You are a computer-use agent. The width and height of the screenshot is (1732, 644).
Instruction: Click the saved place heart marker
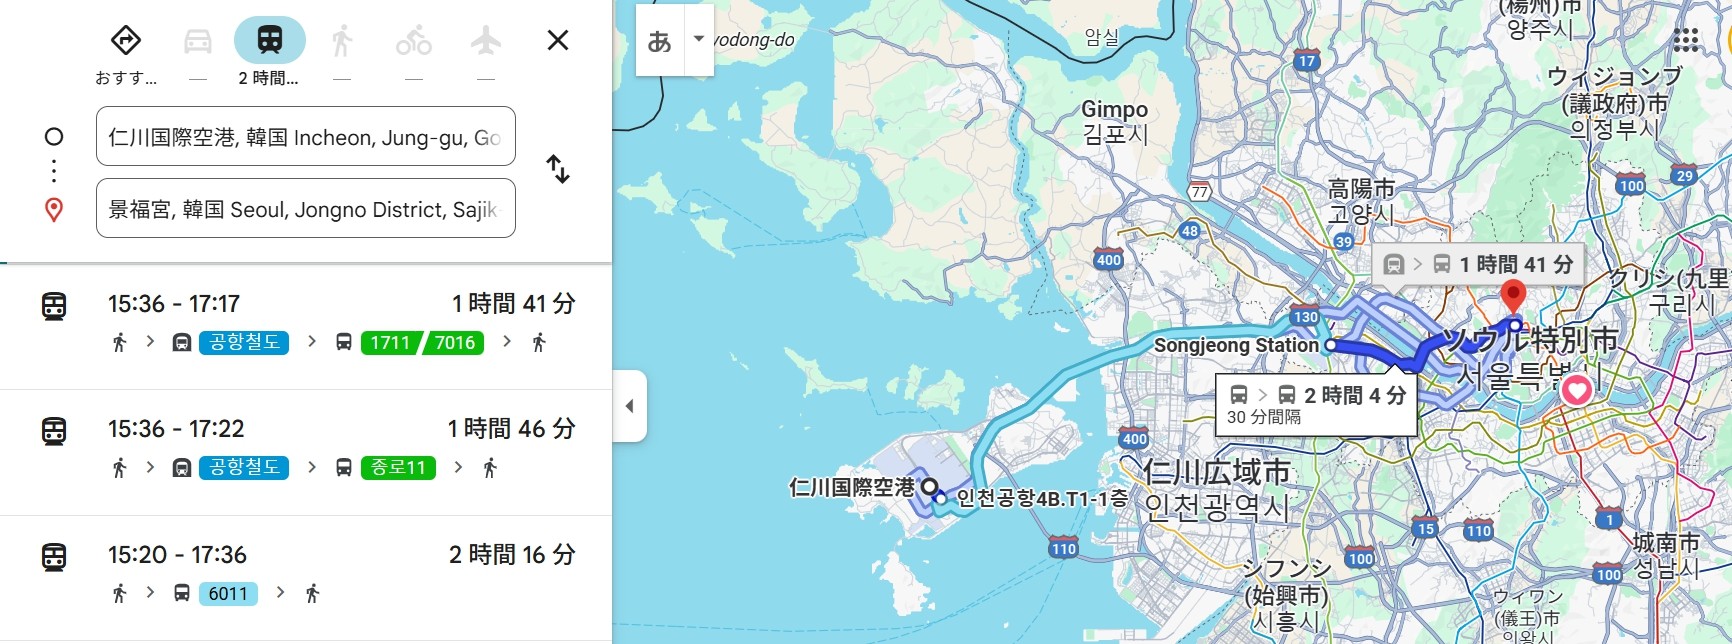[x=1577, y=390]
